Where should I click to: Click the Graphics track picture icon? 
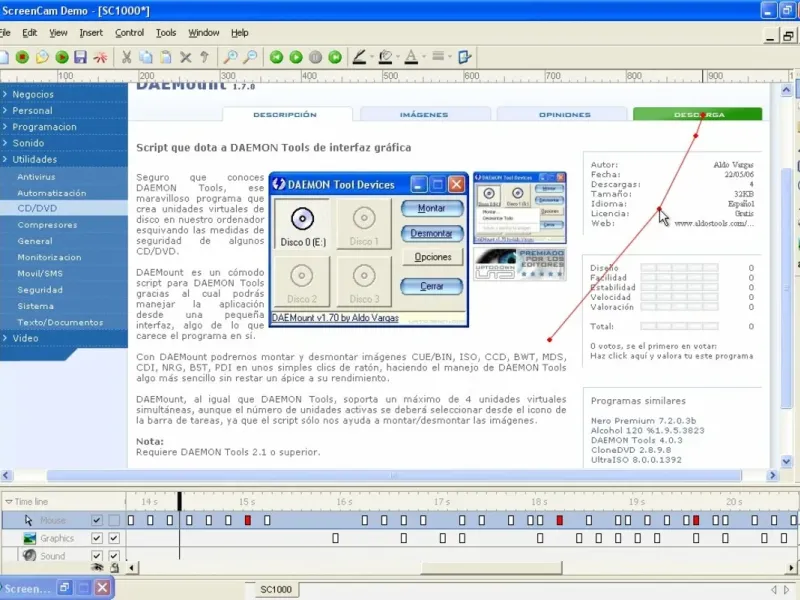[x=30, y=538]
